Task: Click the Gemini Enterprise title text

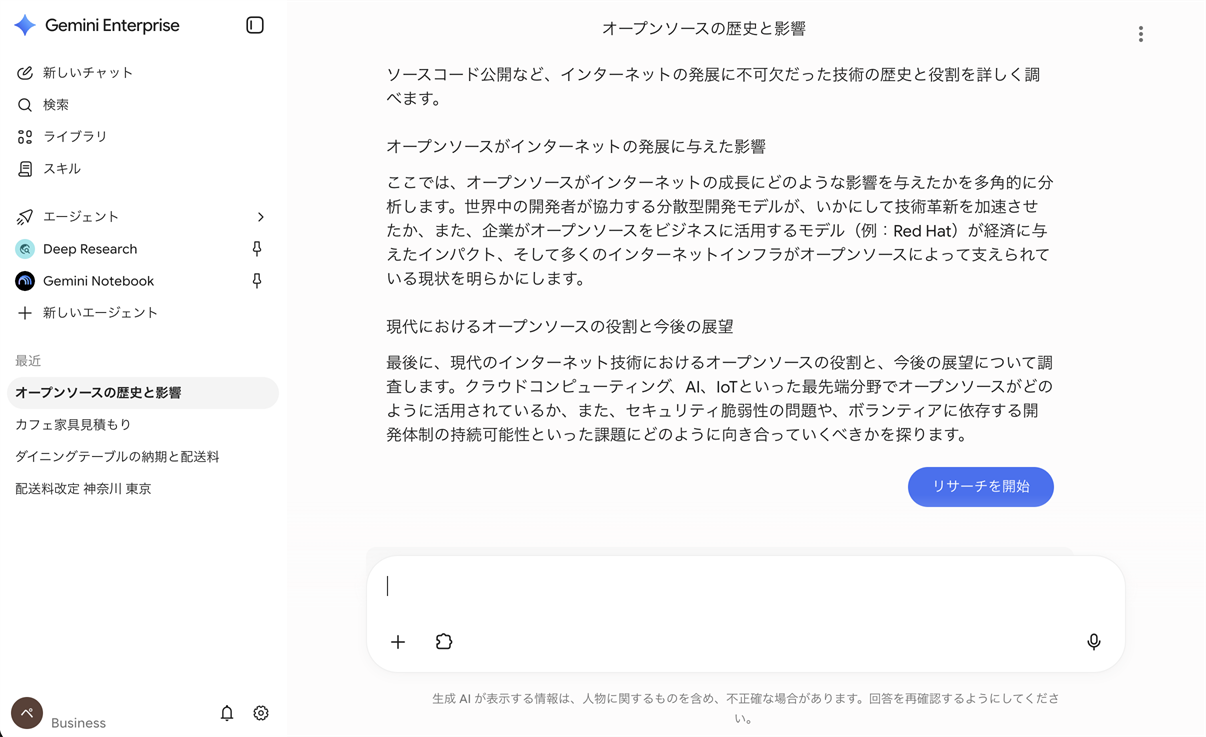Action: point(112,25)
